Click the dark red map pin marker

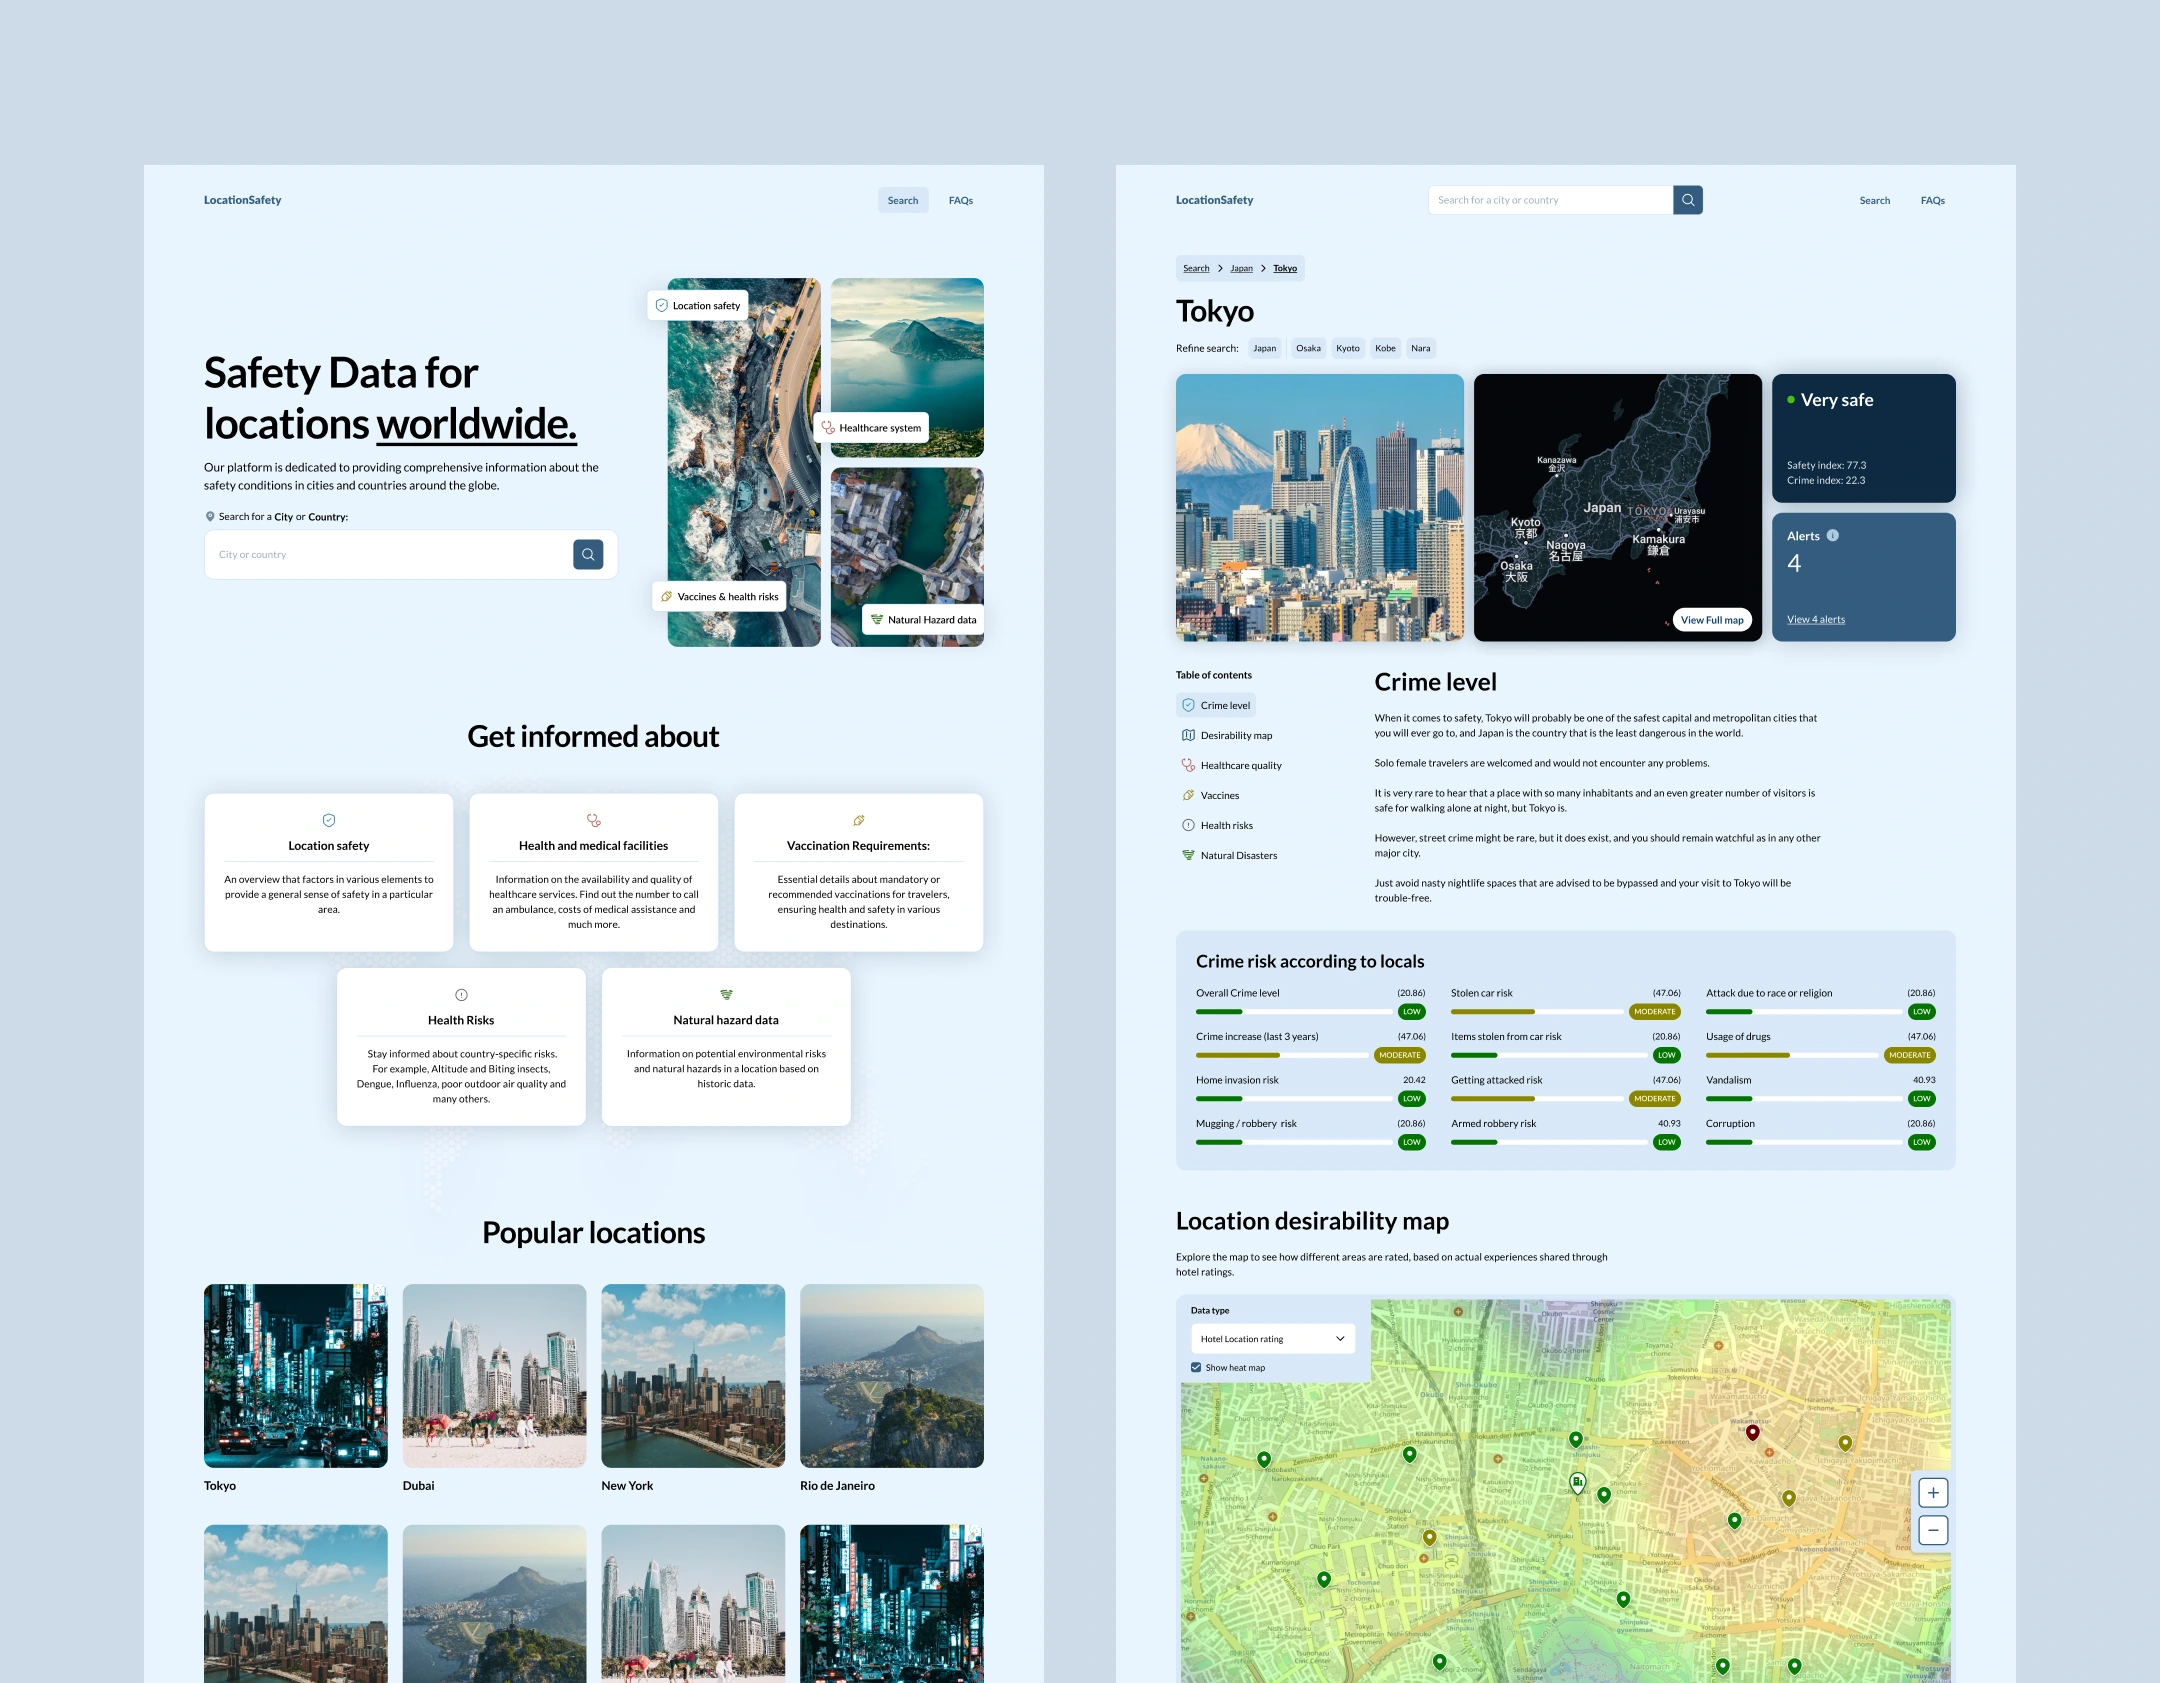pos(1752,1432)
